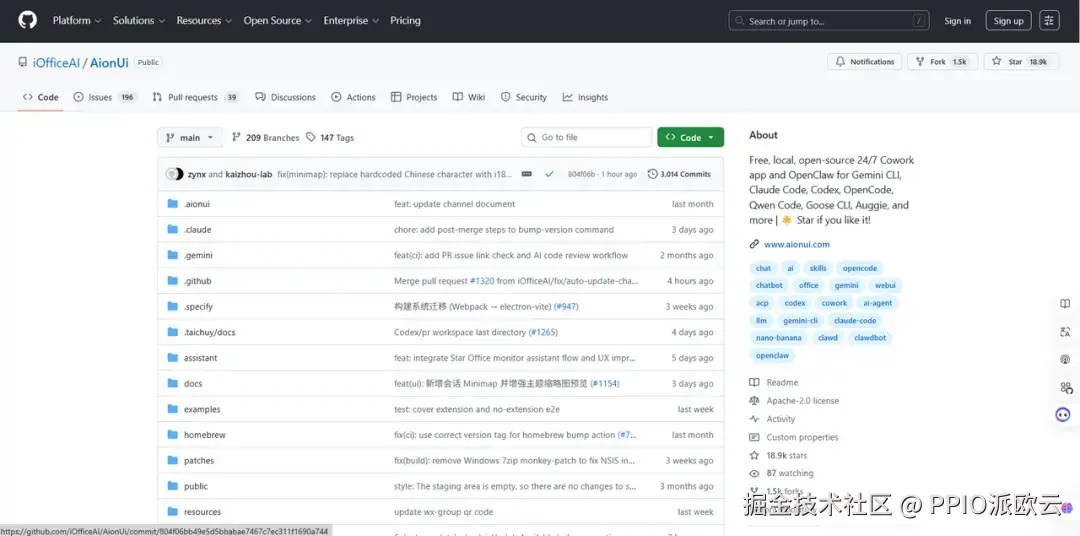Open the Readme link in About
The height and width of the screenshot is (536, 1080).
pyautogui.click(x=774, y=382)
